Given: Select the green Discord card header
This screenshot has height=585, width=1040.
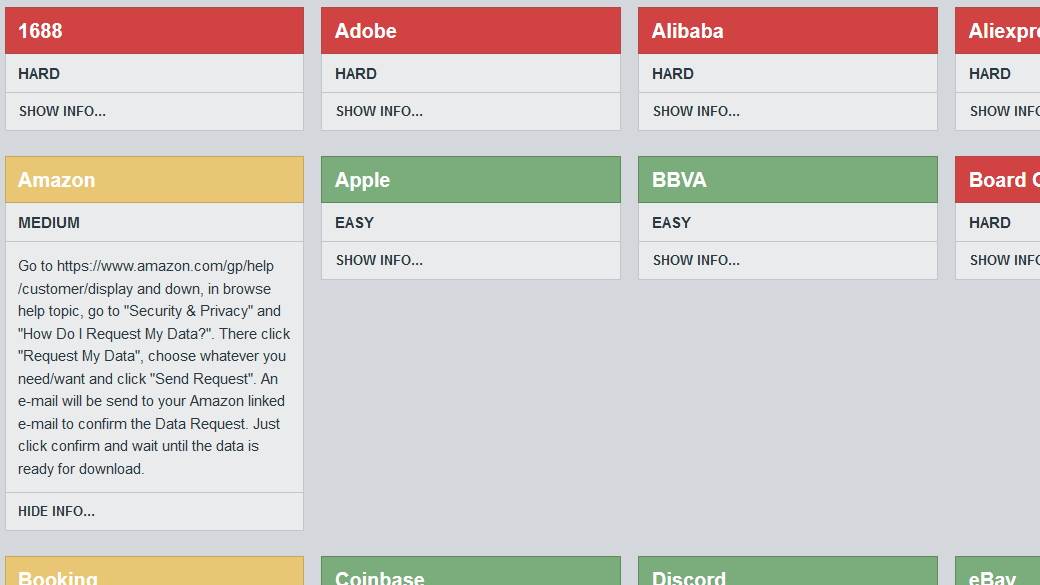Looking at the screenshot, I should [x=787, y=573].
